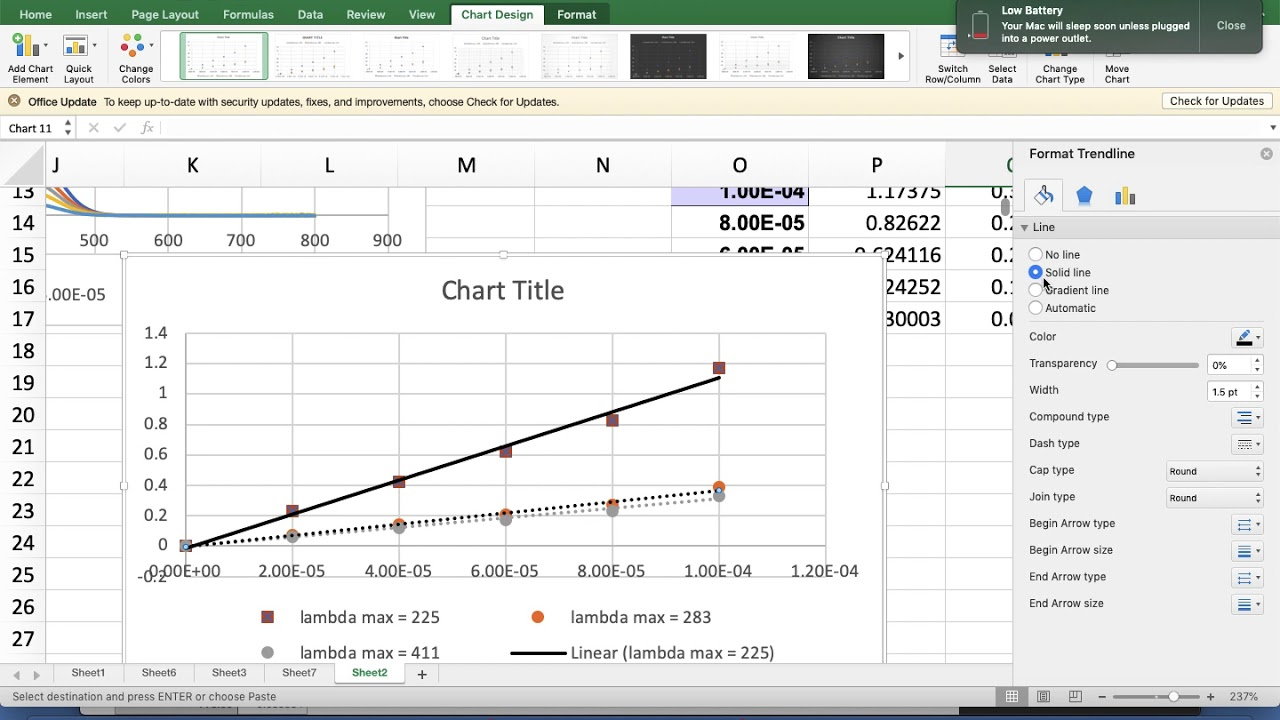Select the Gradient line radio option
Image resolution: width=1280 pixels, height=720 pixels.
tap(1036, 290)
